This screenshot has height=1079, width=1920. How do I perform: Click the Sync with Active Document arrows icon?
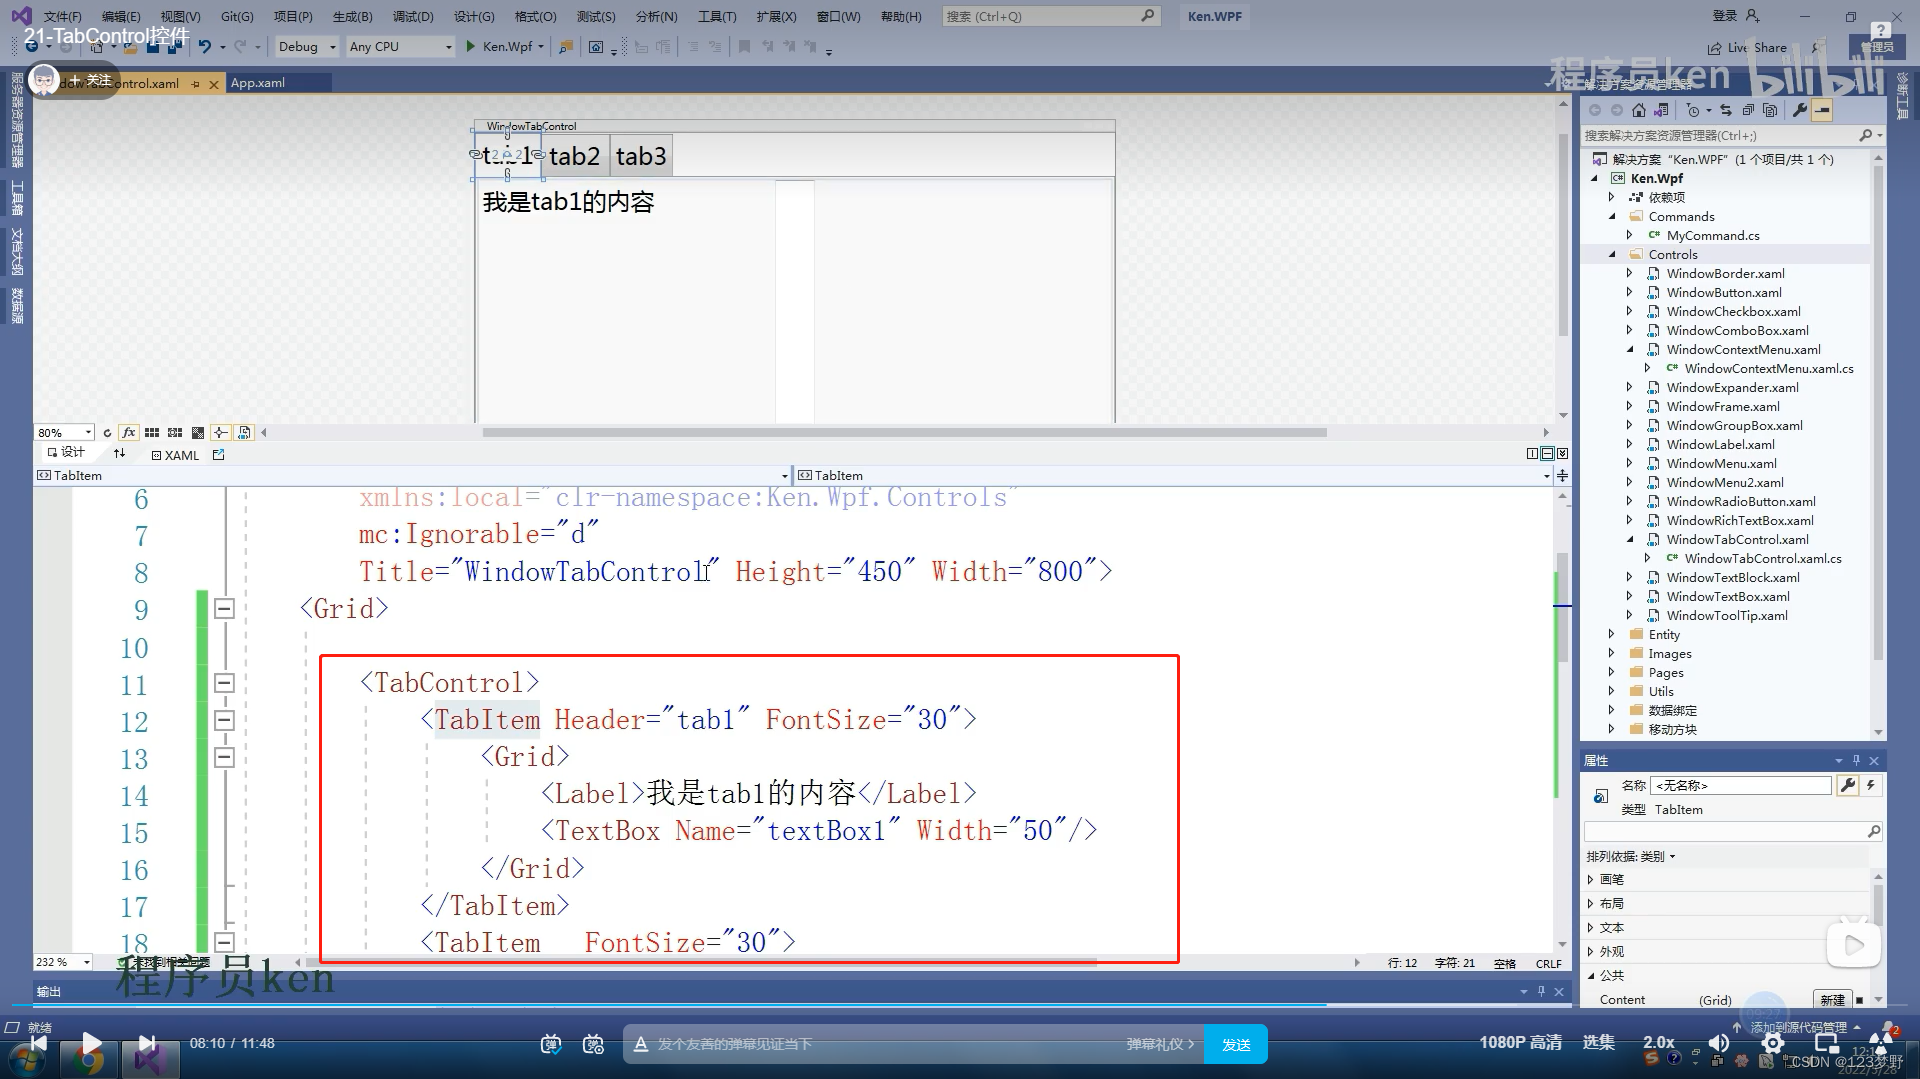1726,110
